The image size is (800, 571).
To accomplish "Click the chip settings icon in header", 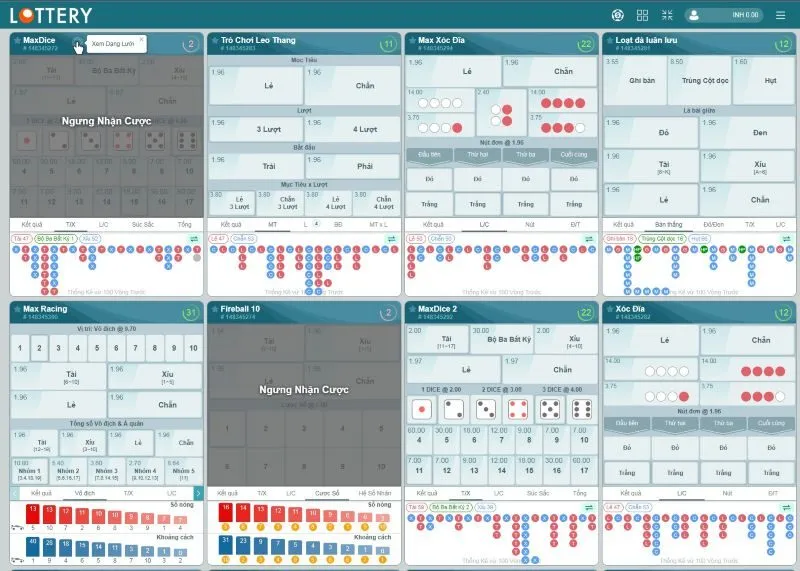I will click(617, 15).
